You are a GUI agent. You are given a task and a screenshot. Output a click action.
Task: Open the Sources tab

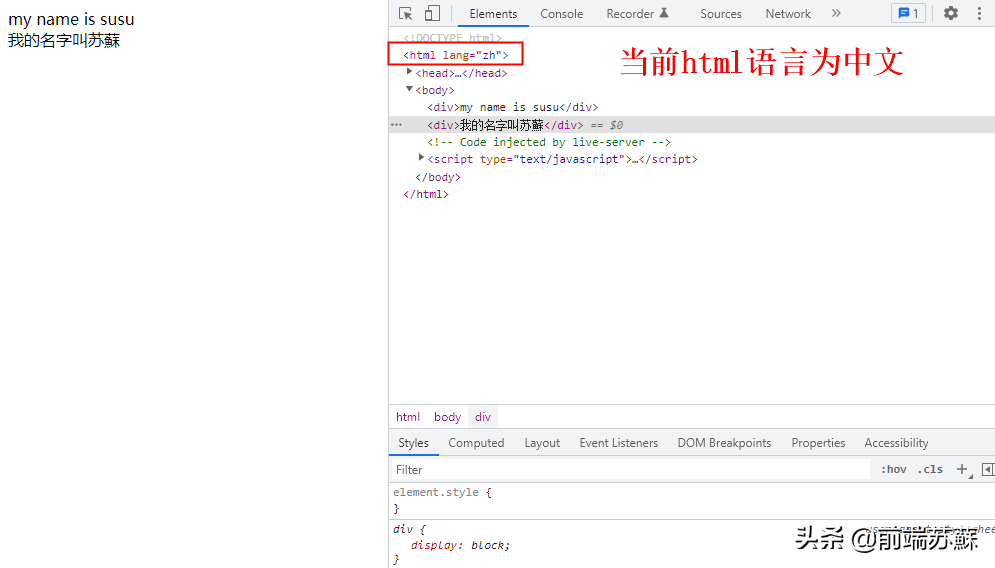click(721, 14)
